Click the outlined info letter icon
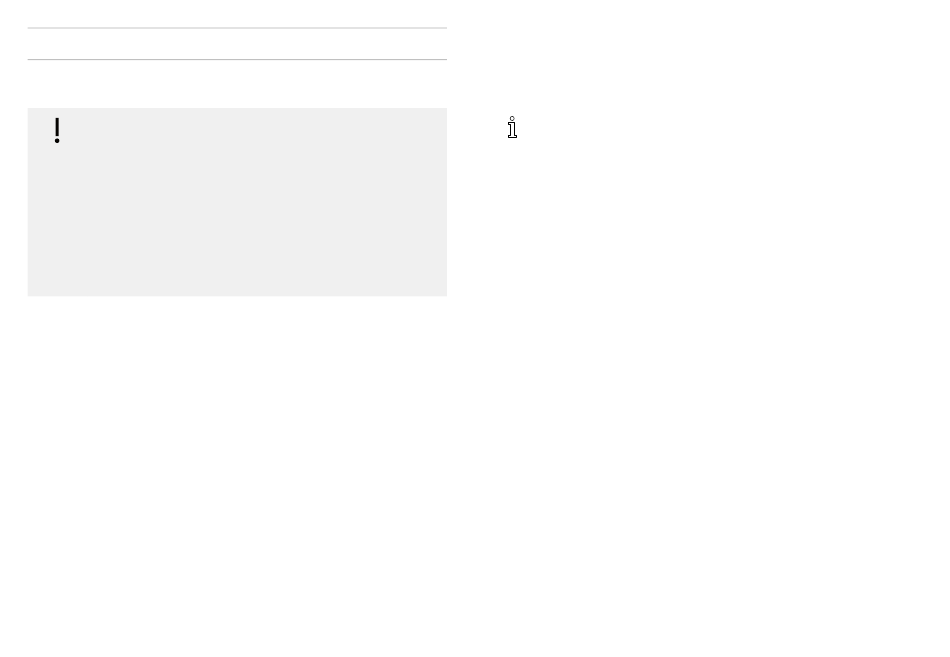Screen dimensions: 950x657 pyautogui.click(x=513, y=127)
